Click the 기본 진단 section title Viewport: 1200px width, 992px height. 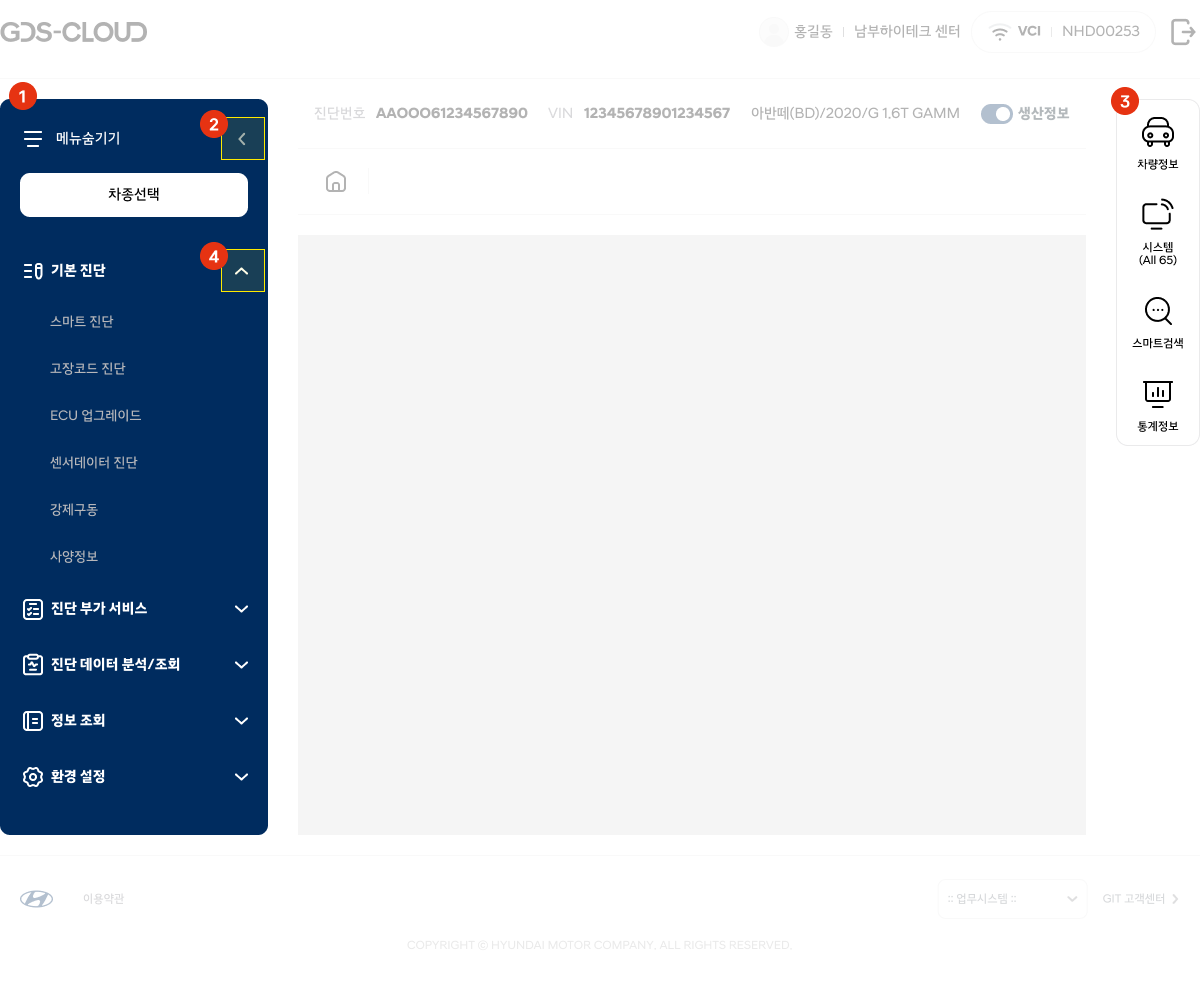(79, 271)
